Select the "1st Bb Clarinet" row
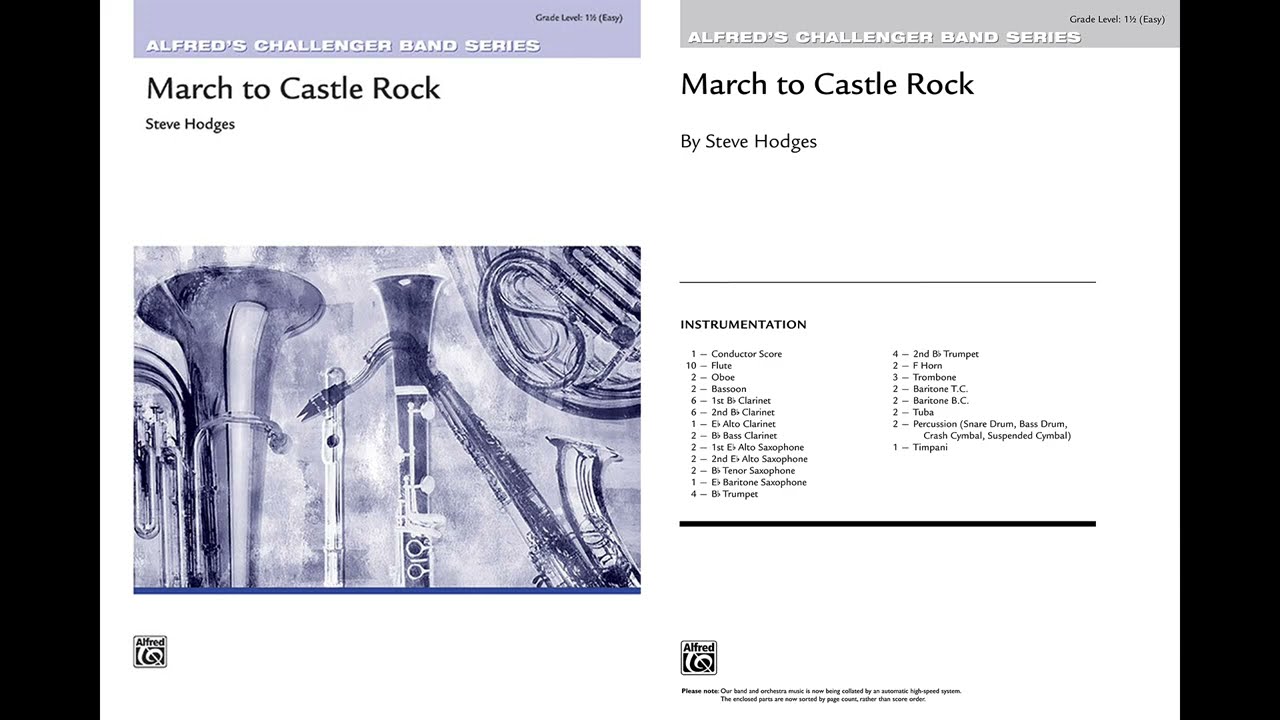 [x=730, y=401]
